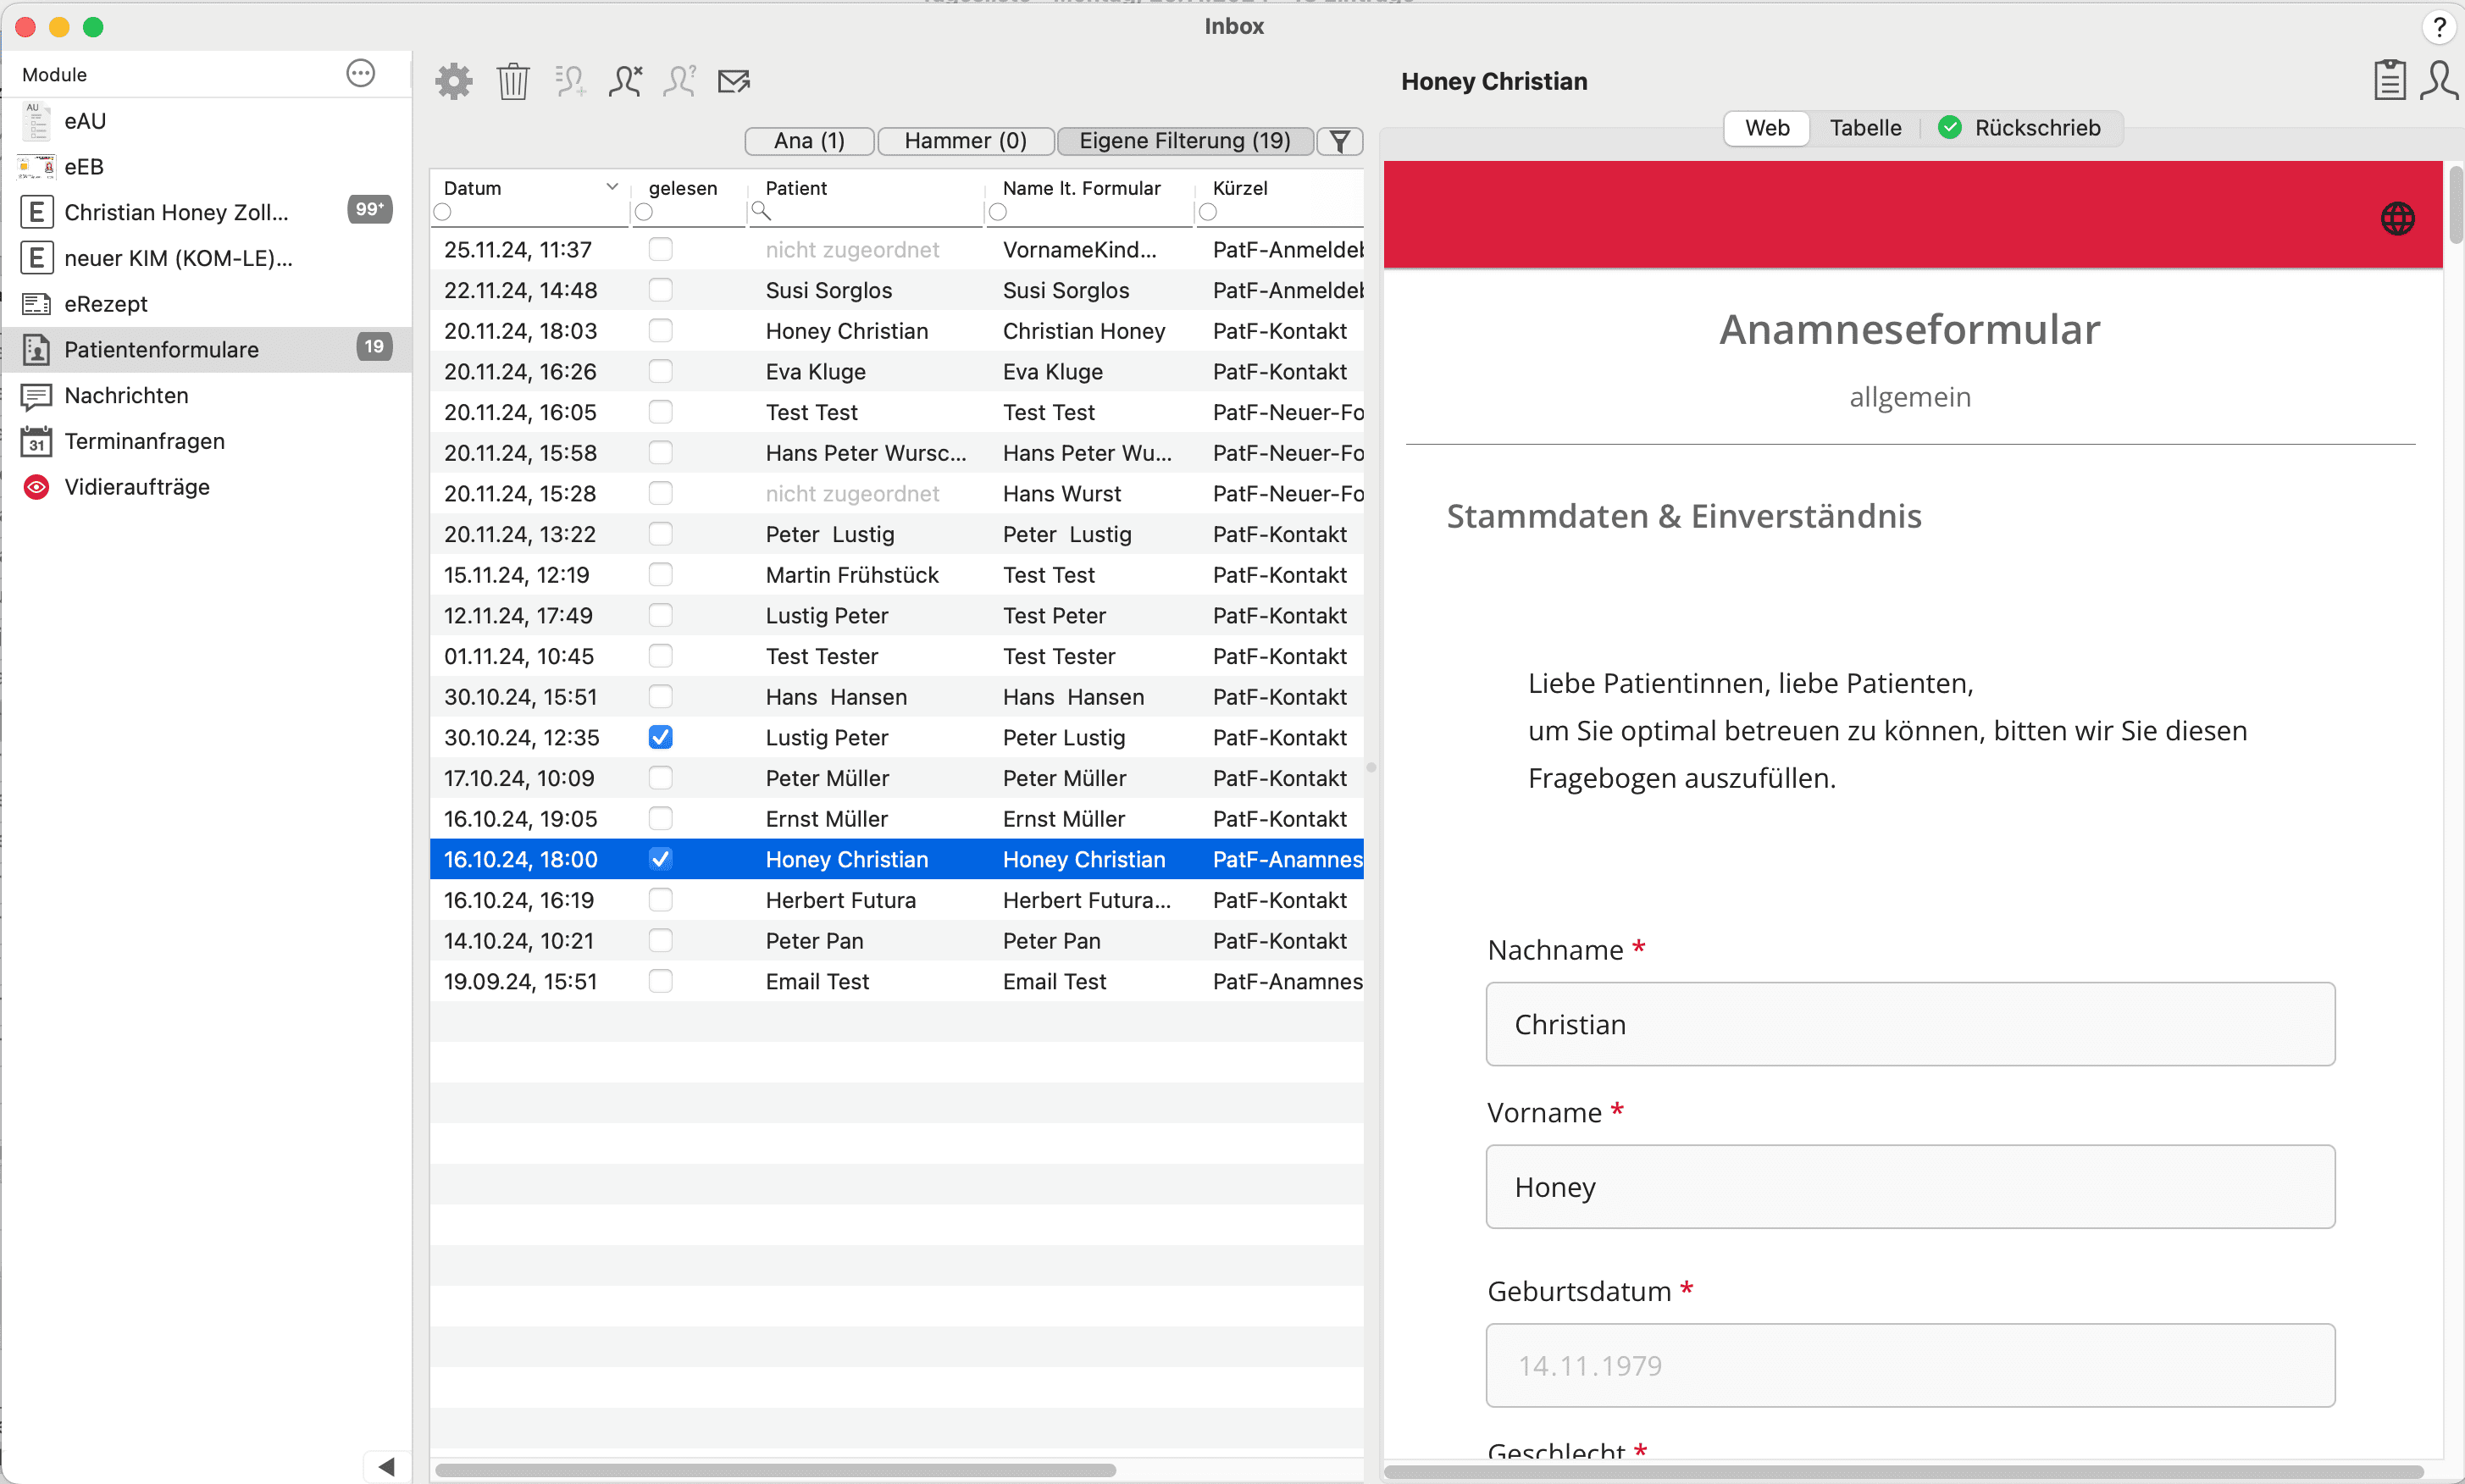This screenshot has height=1484, width=2465.
Task: Select the Rückschrieb tab
Action: (2021, 128)
